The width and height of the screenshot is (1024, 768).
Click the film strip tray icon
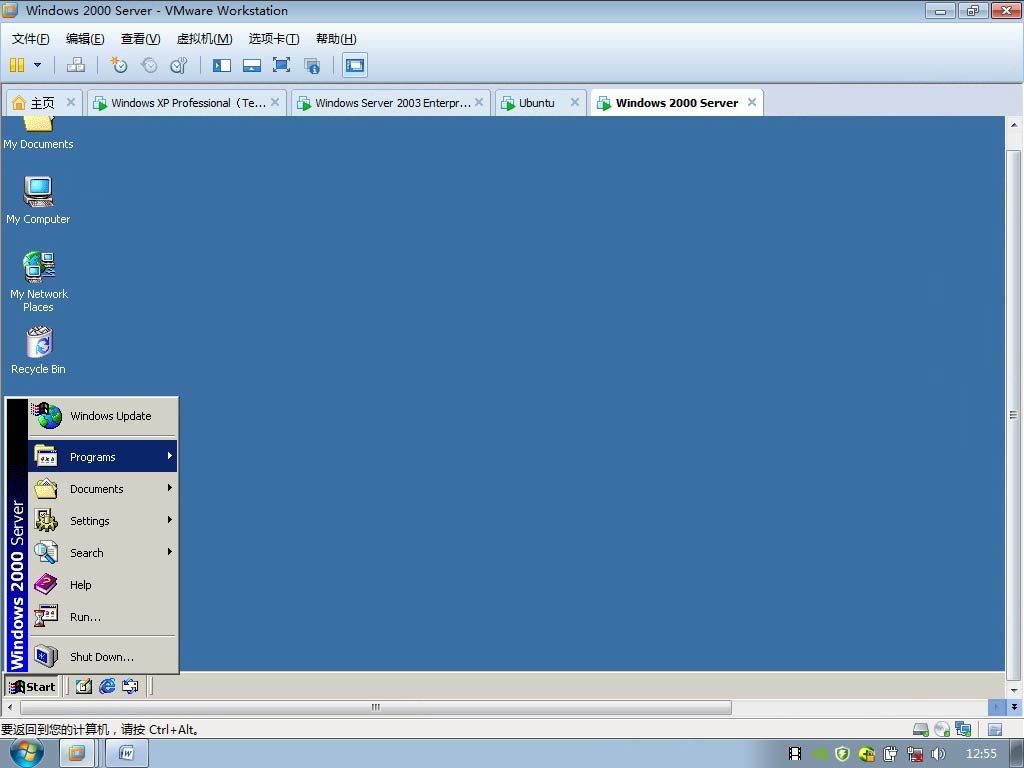point(795,754)
